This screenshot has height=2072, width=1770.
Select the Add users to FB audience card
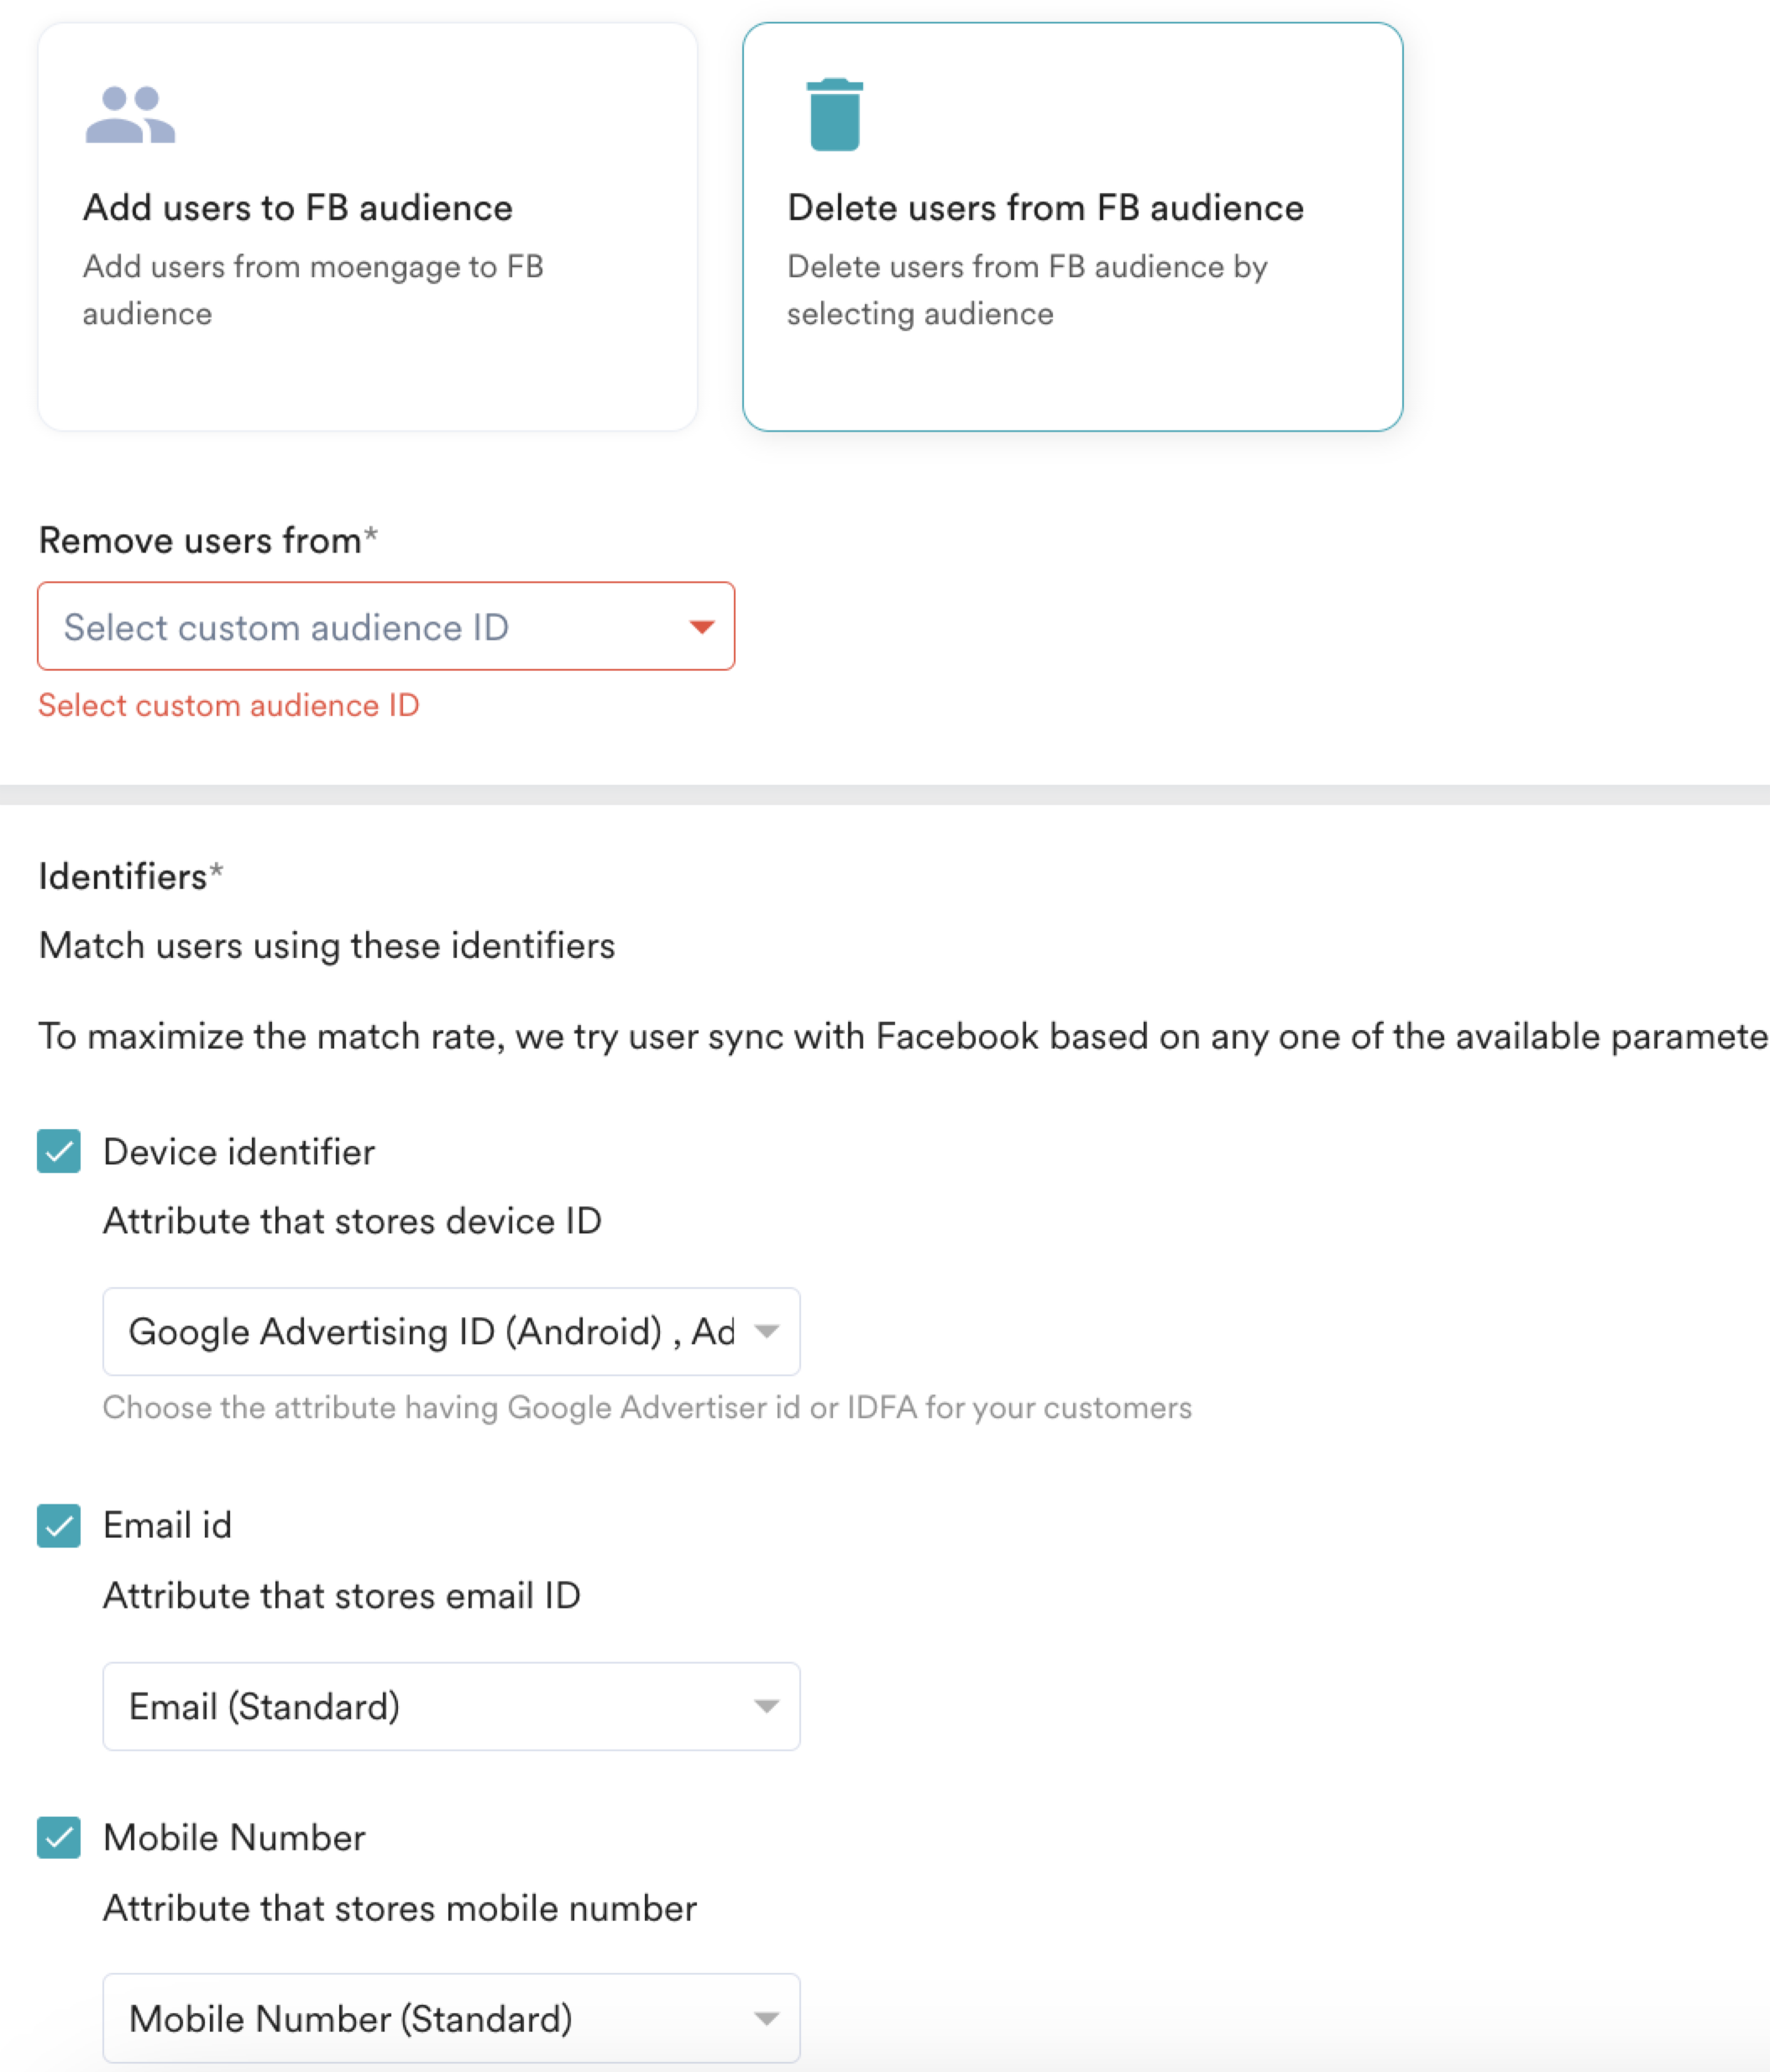click(x=367, y=227)
